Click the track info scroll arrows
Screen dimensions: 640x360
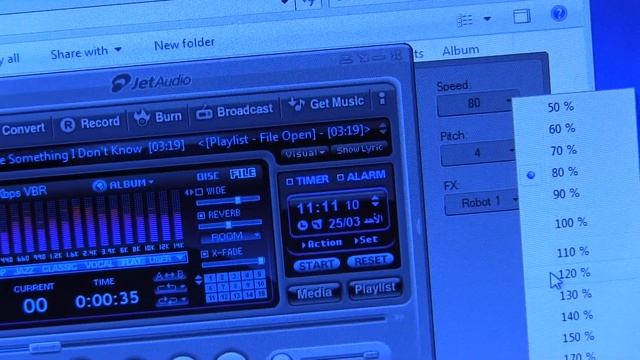coord(382,129)
